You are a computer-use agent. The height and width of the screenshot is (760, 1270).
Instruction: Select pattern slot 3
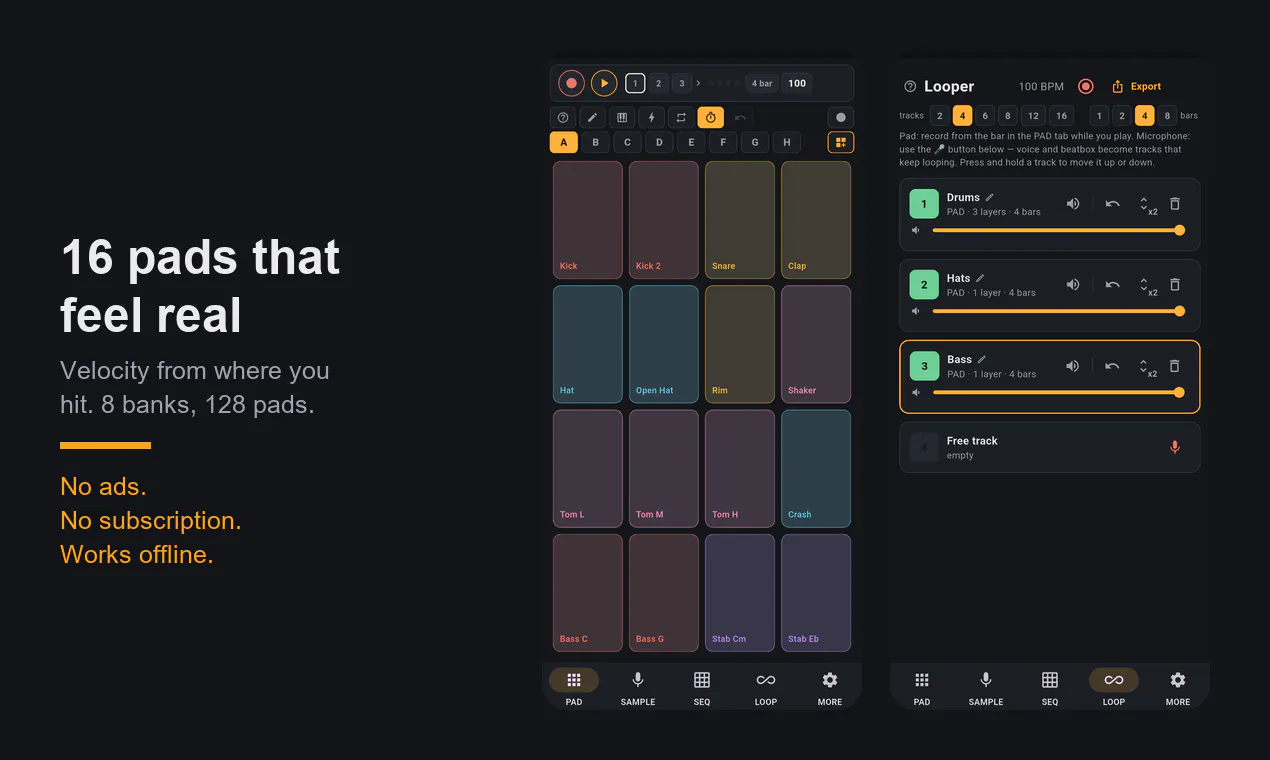(x=681, y=83)
